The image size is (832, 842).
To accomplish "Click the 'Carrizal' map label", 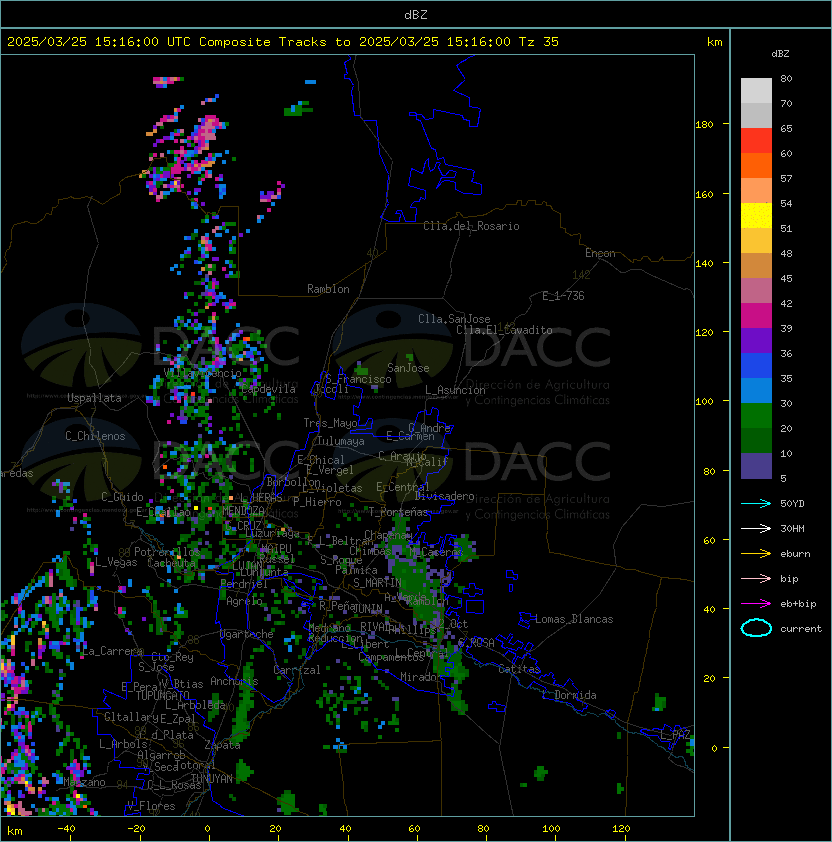I will (297, 670).
